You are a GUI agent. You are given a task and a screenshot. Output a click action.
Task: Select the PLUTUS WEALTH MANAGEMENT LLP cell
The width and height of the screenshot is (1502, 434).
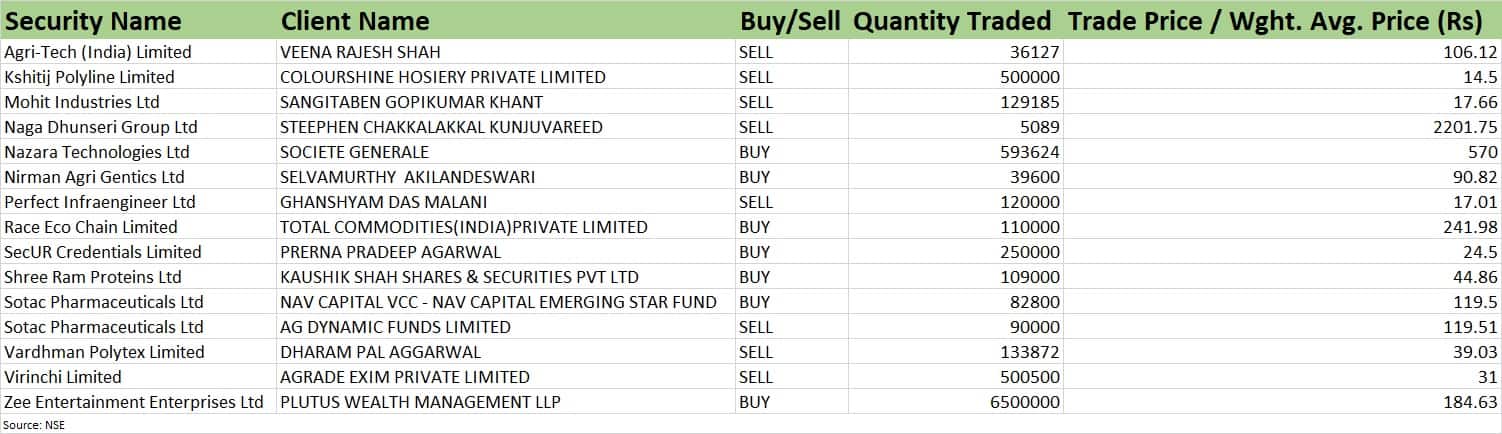505,402
